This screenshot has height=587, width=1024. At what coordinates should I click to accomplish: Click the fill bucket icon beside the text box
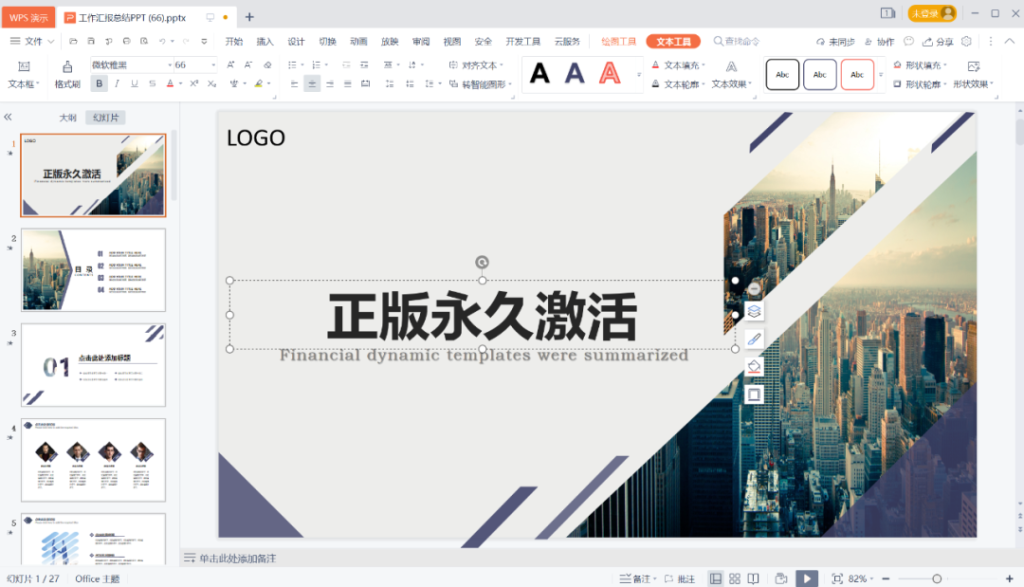point(754,366)
